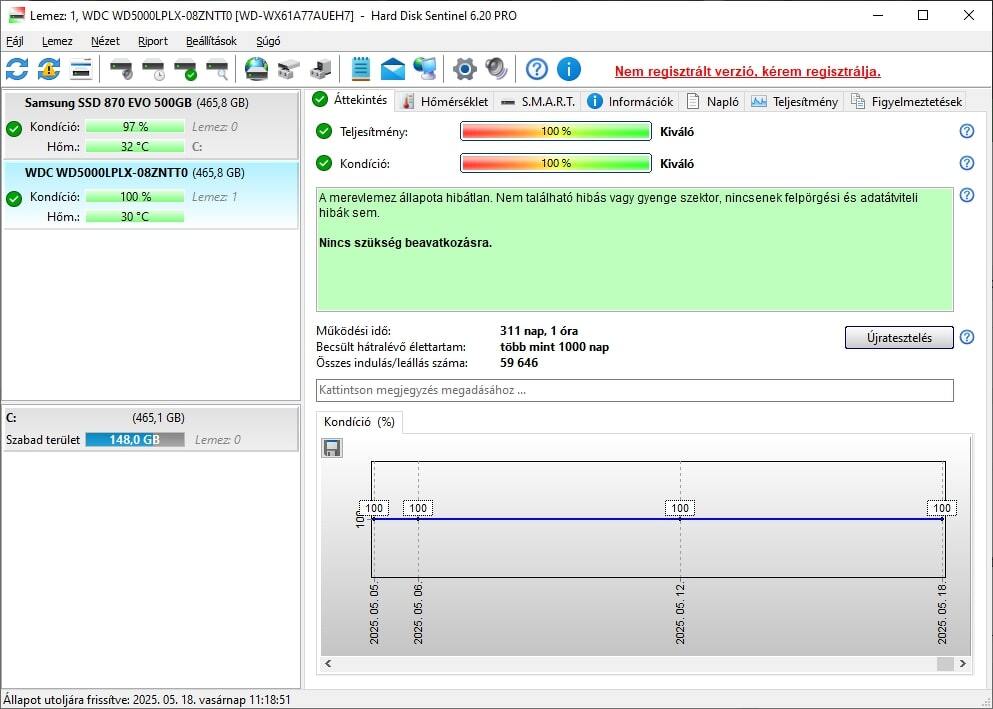The height and width of the screenshot is (709, 993).
Task: Click the refresh icon with warning triangle
Action: 49,69
